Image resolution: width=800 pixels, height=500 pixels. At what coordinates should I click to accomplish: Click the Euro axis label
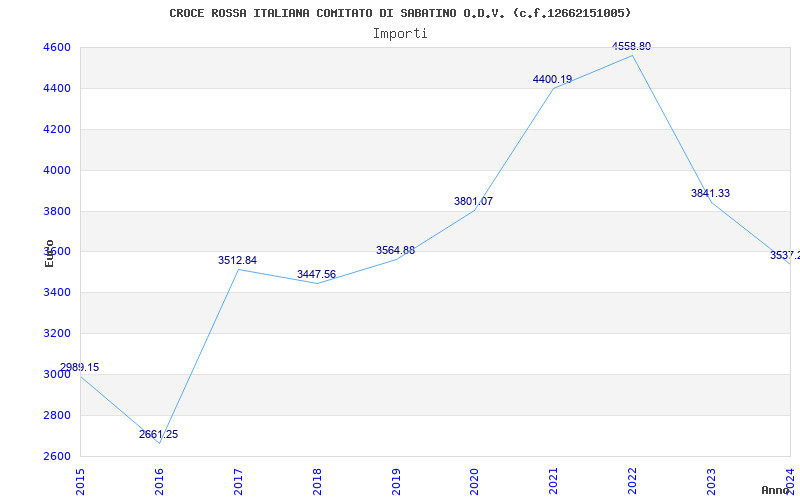pos(49,253)
